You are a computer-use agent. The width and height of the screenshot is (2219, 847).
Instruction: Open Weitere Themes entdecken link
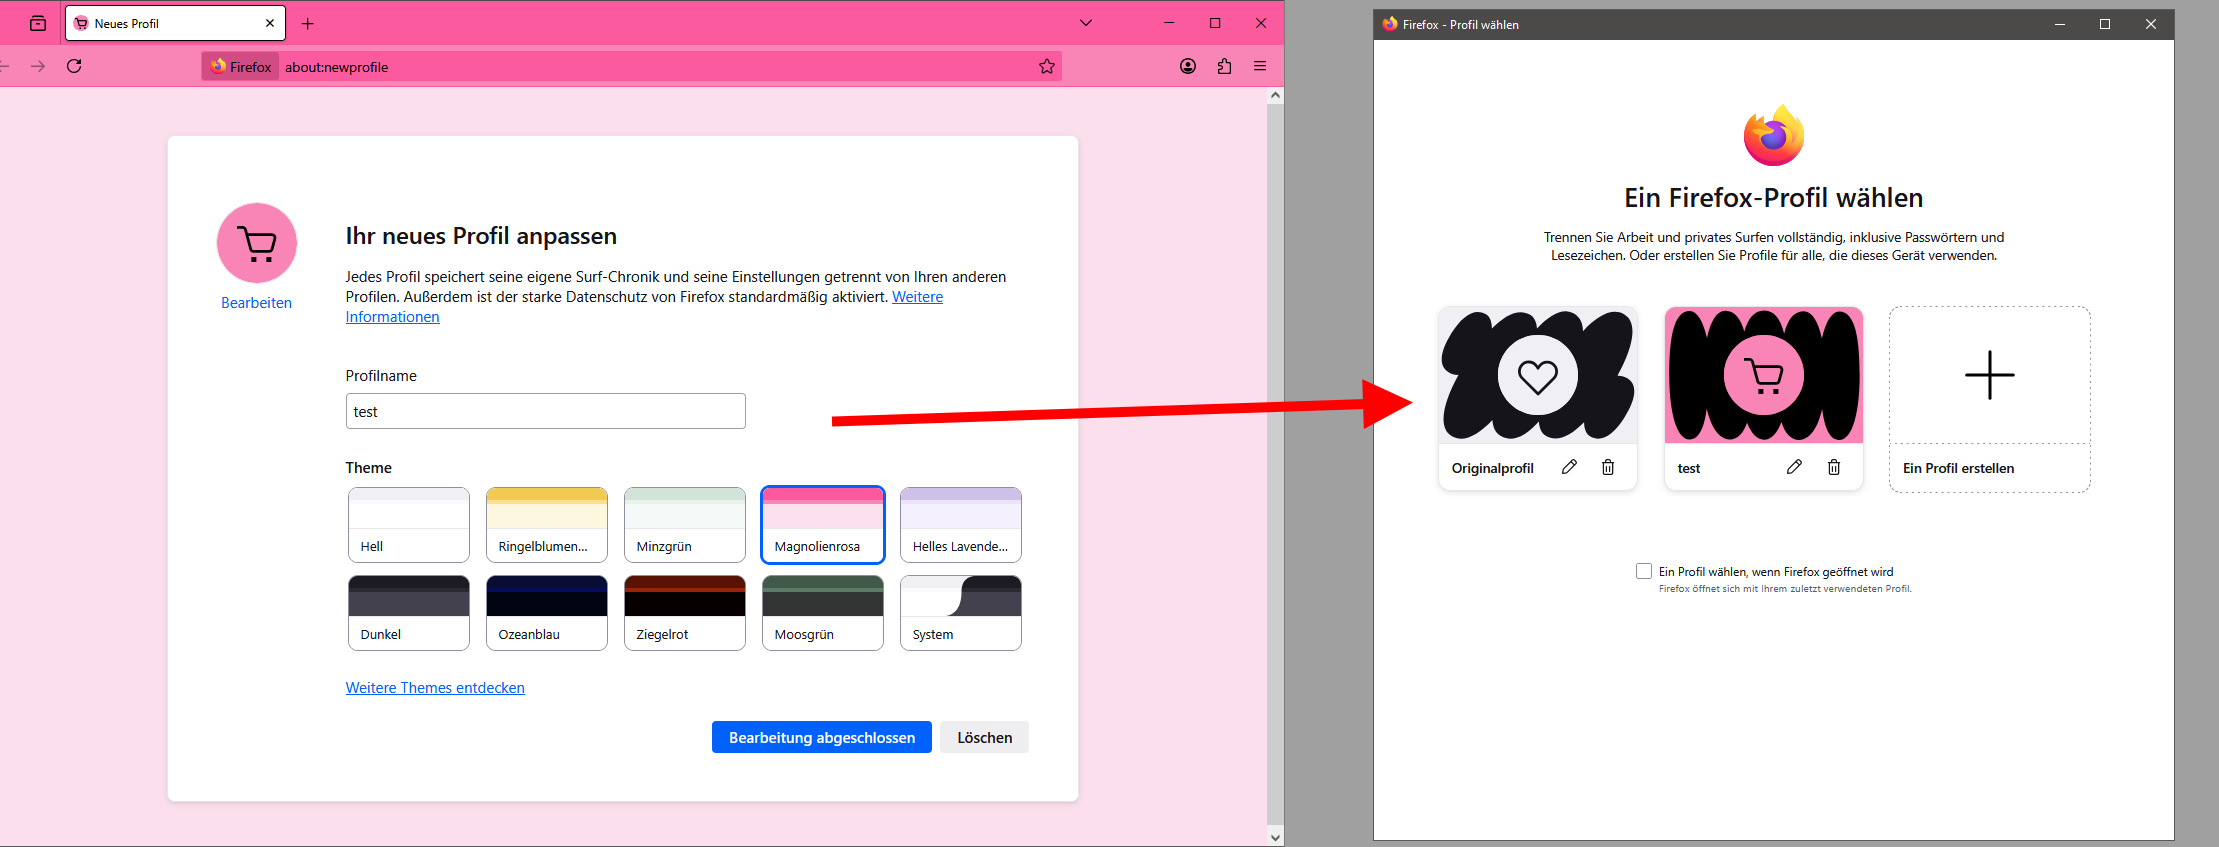435,688
